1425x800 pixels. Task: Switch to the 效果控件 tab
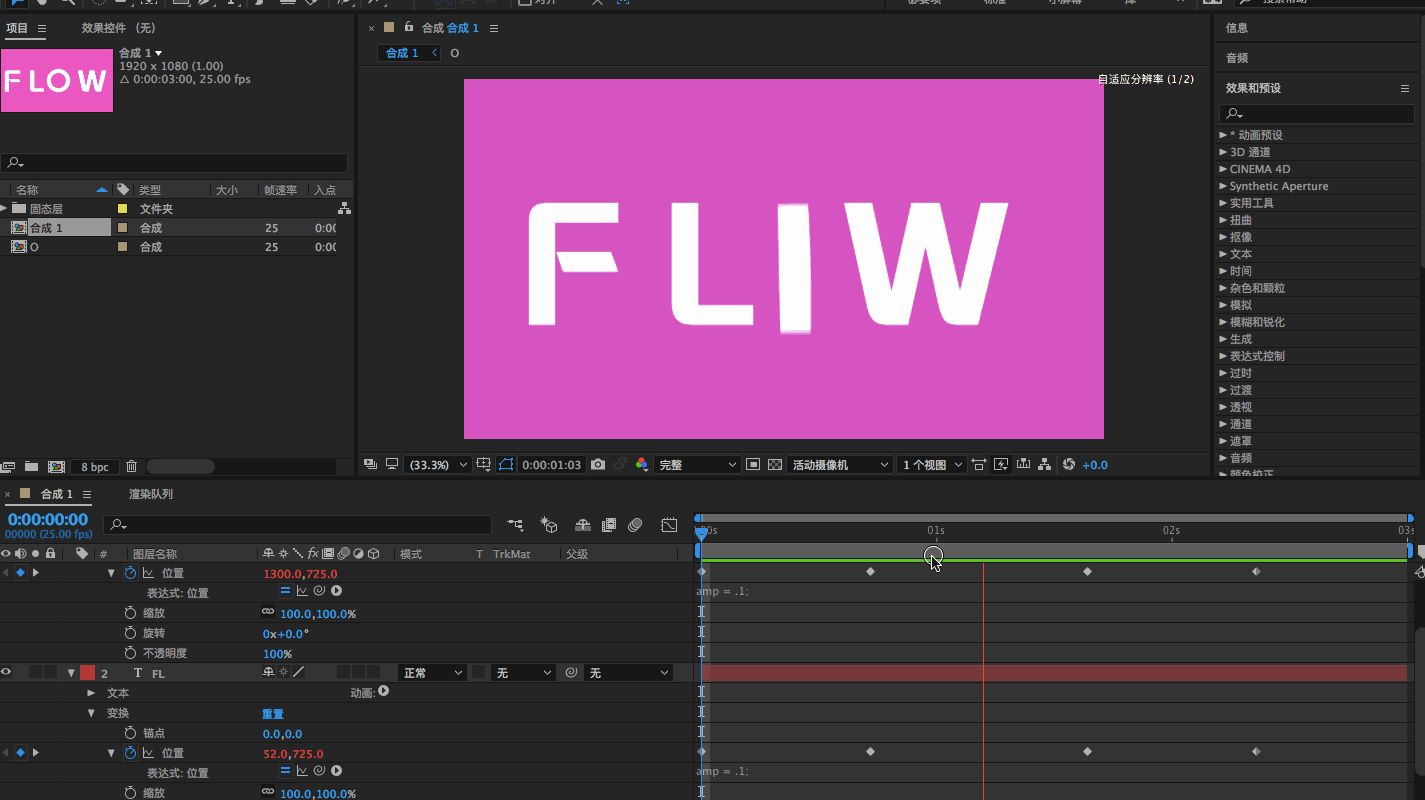click(x=118, y=28)
